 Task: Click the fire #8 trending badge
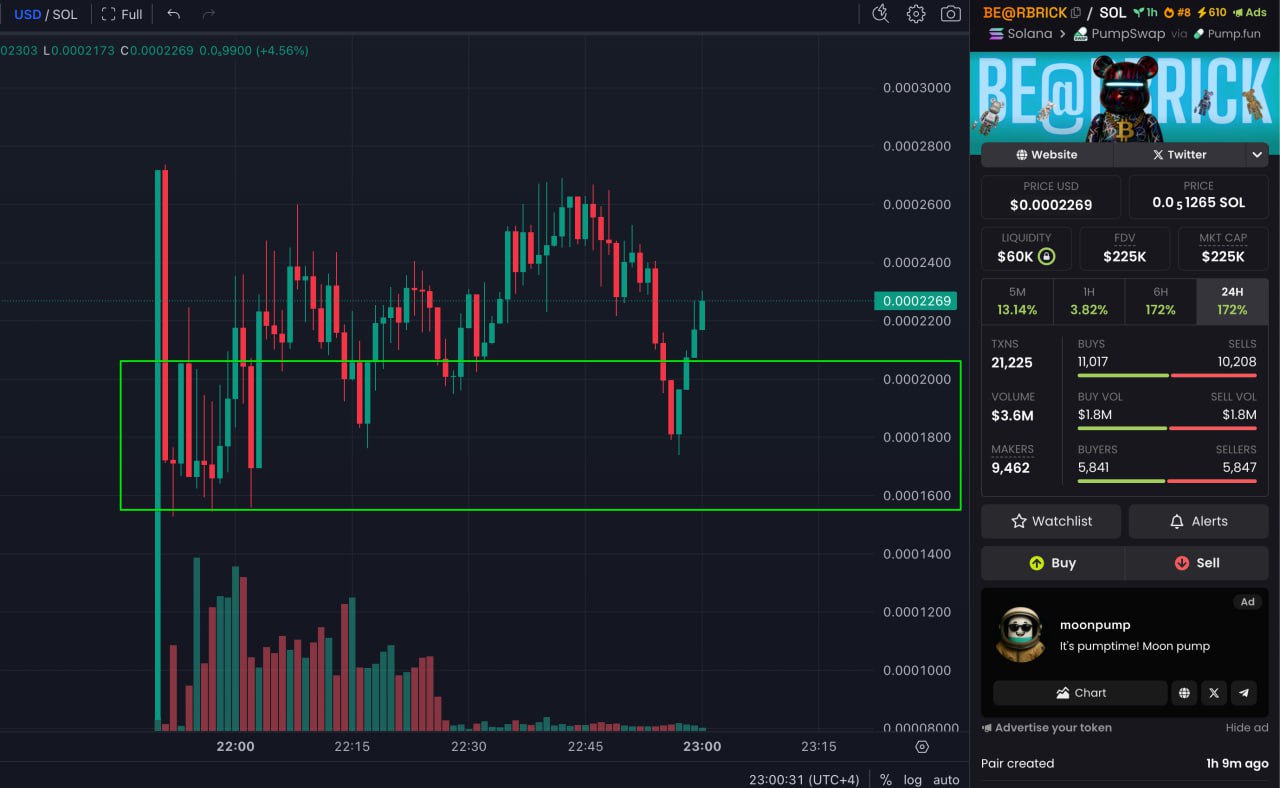(1177, 13)
